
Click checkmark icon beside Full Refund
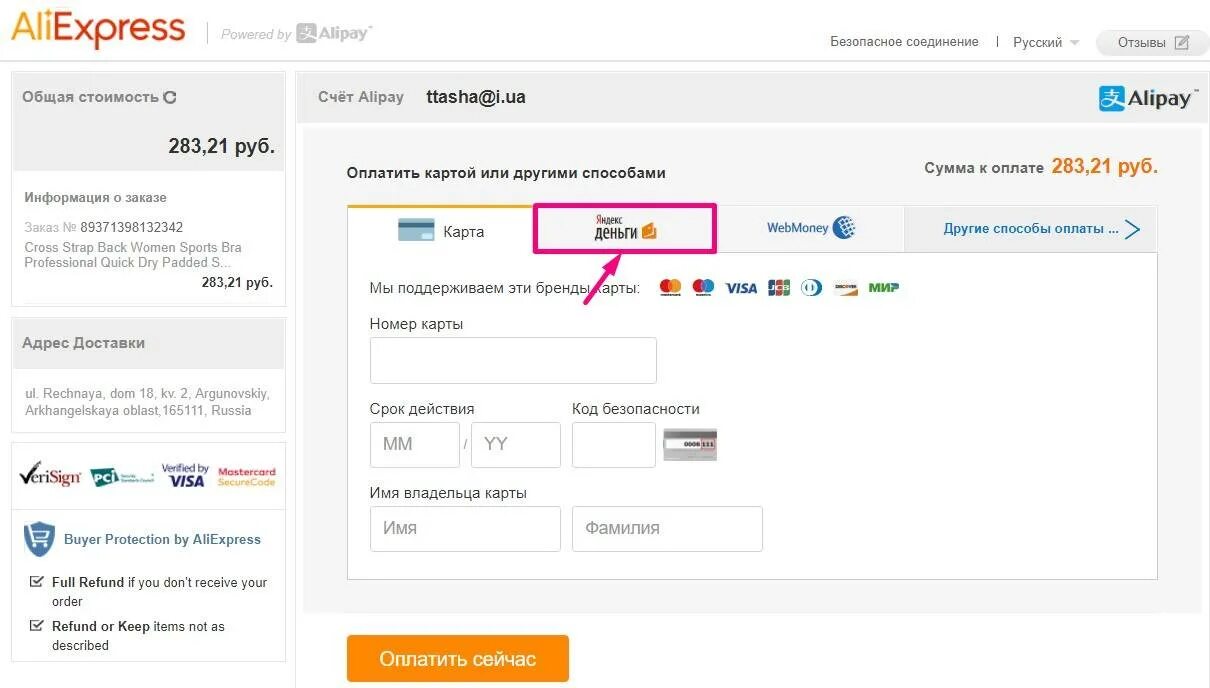36,582
